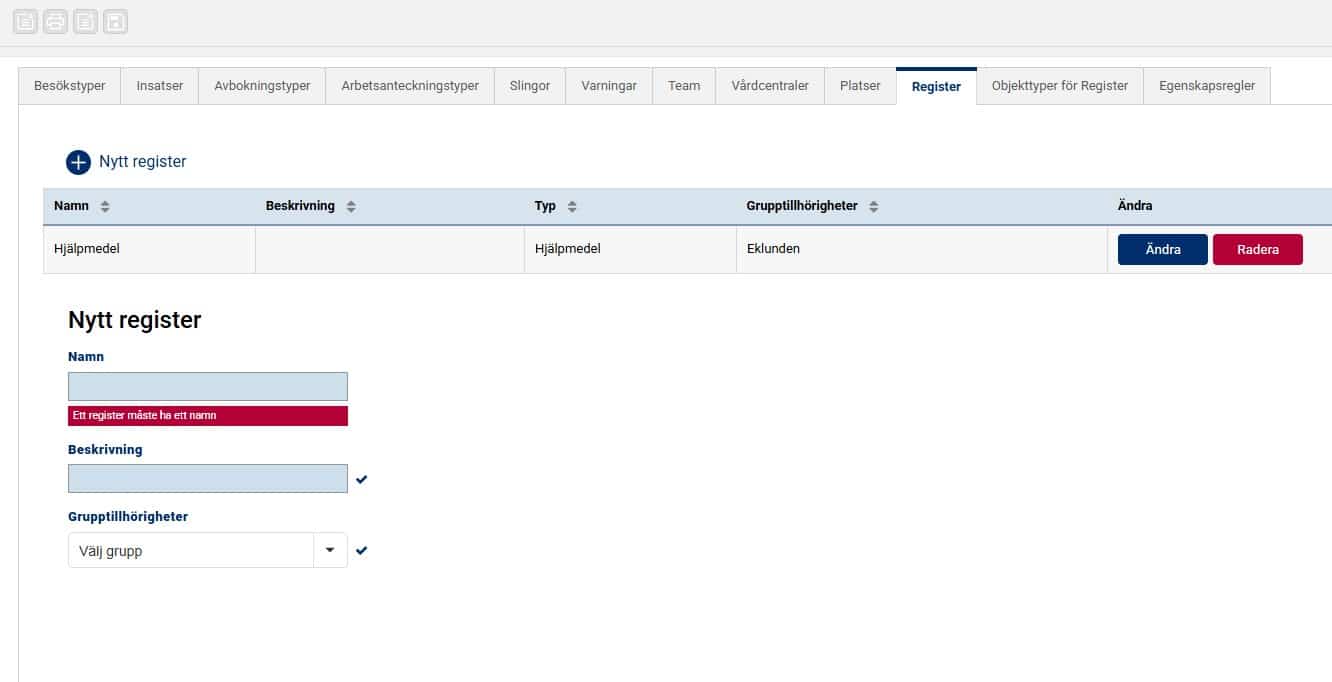Click the floppy disk save icon
Viewport: 1332px width, 682px height.
[115, 21]
